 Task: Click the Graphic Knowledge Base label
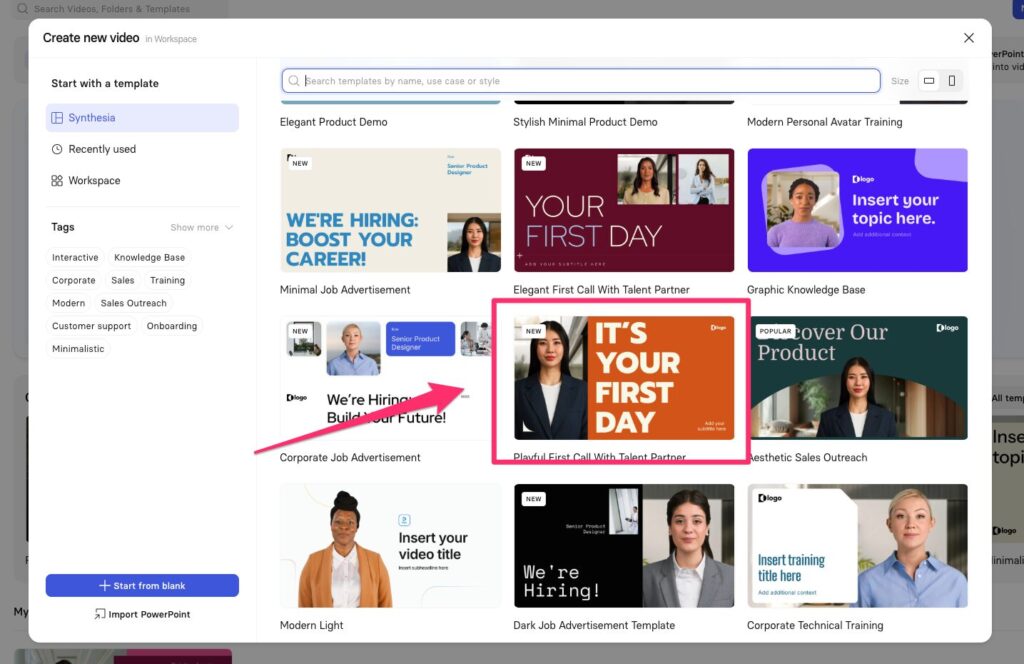(x=806, y=290)
